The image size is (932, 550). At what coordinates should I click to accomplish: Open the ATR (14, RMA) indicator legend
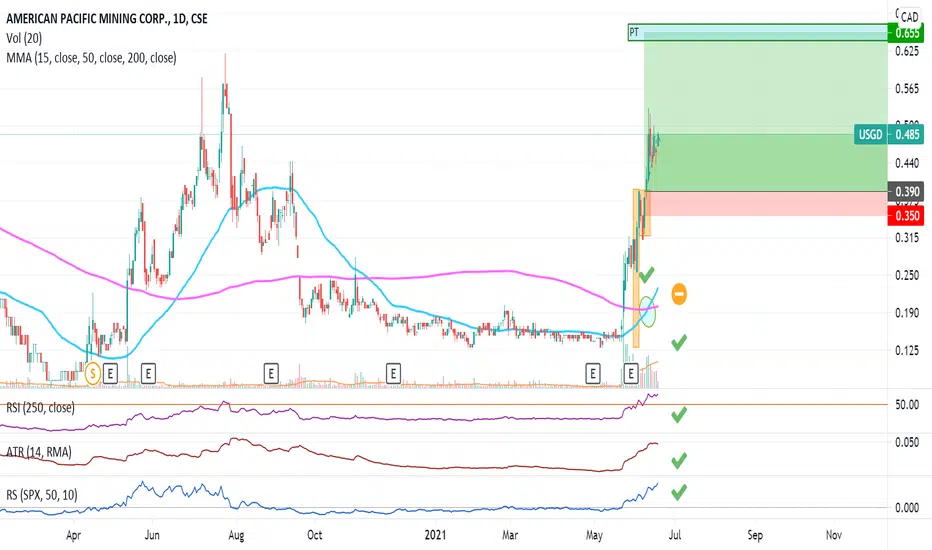click(x=39, y=452)
